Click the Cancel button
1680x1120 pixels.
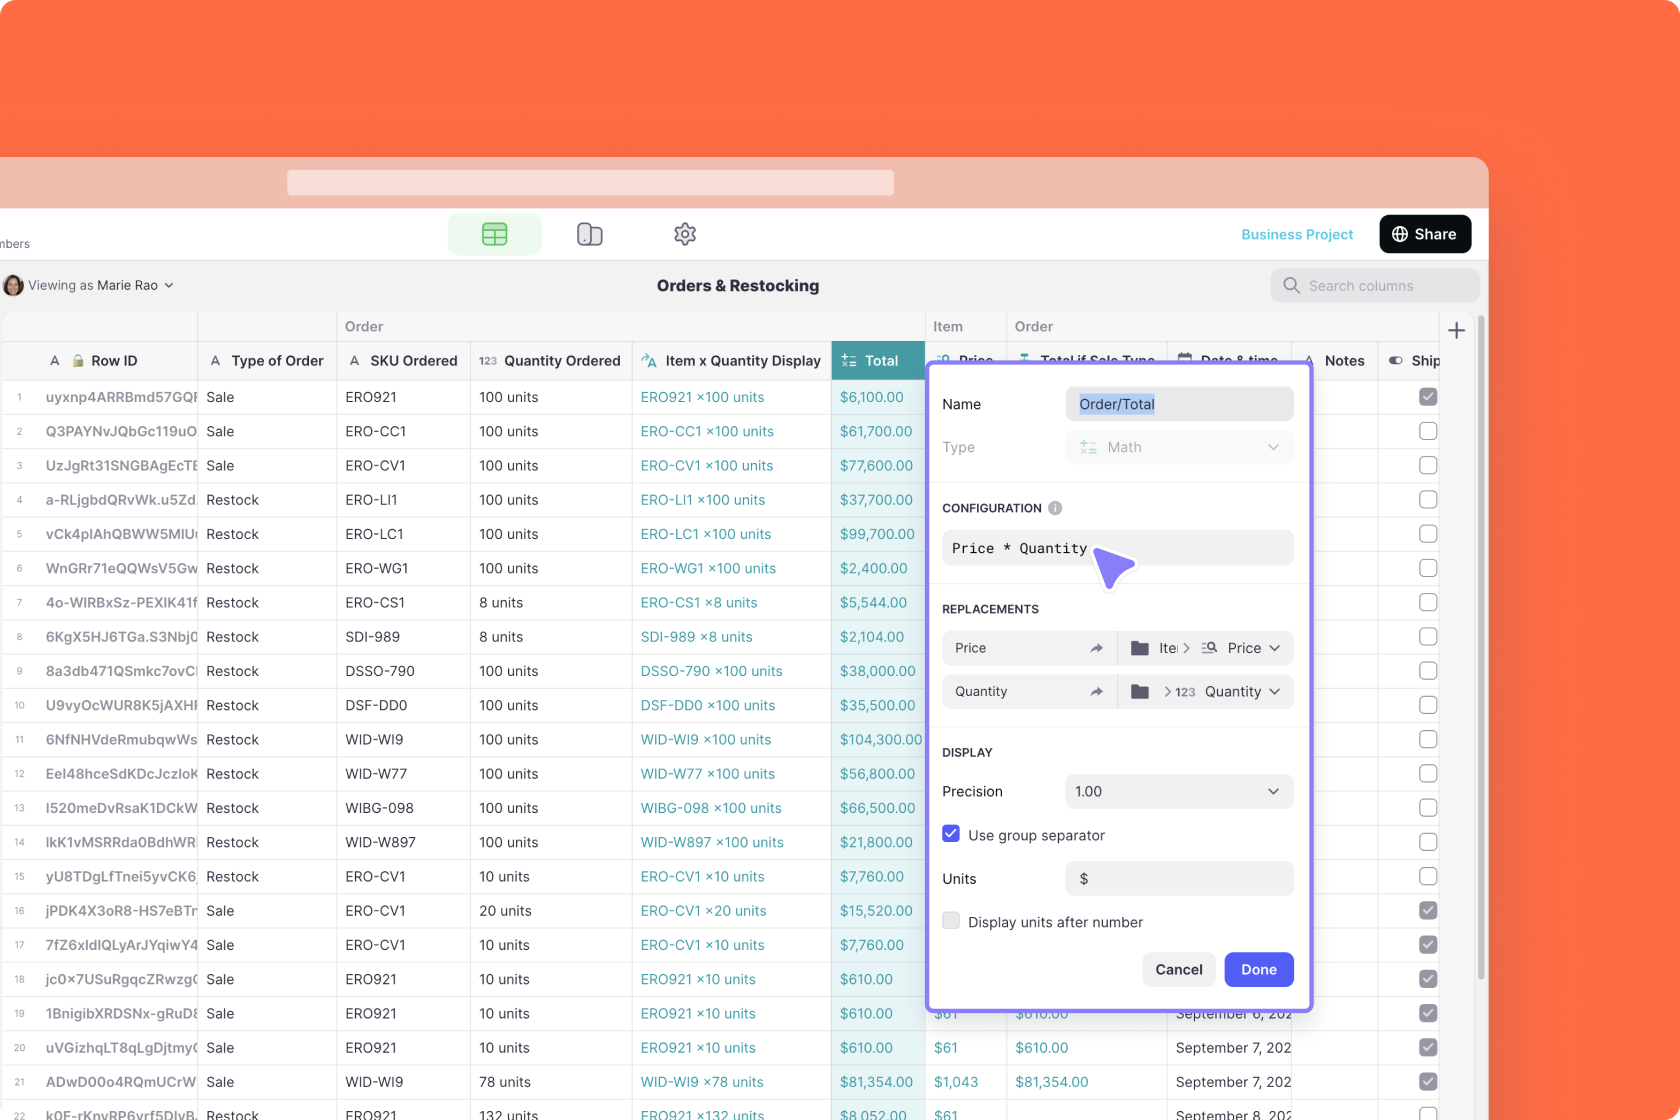pos(1178,969)
